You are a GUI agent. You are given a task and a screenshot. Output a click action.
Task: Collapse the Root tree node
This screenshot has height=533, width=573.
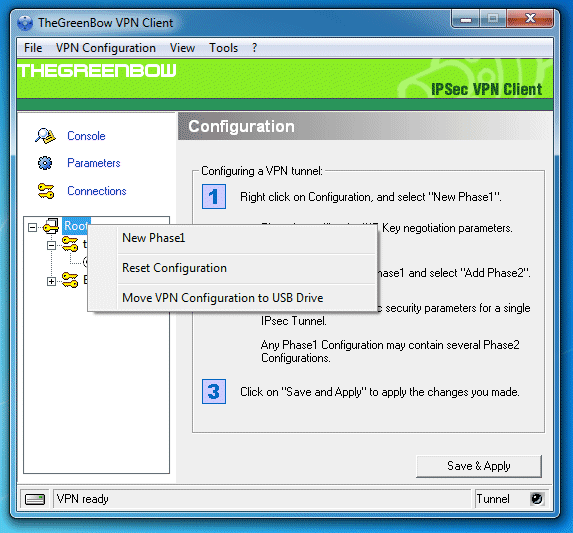tap(33, 228)
